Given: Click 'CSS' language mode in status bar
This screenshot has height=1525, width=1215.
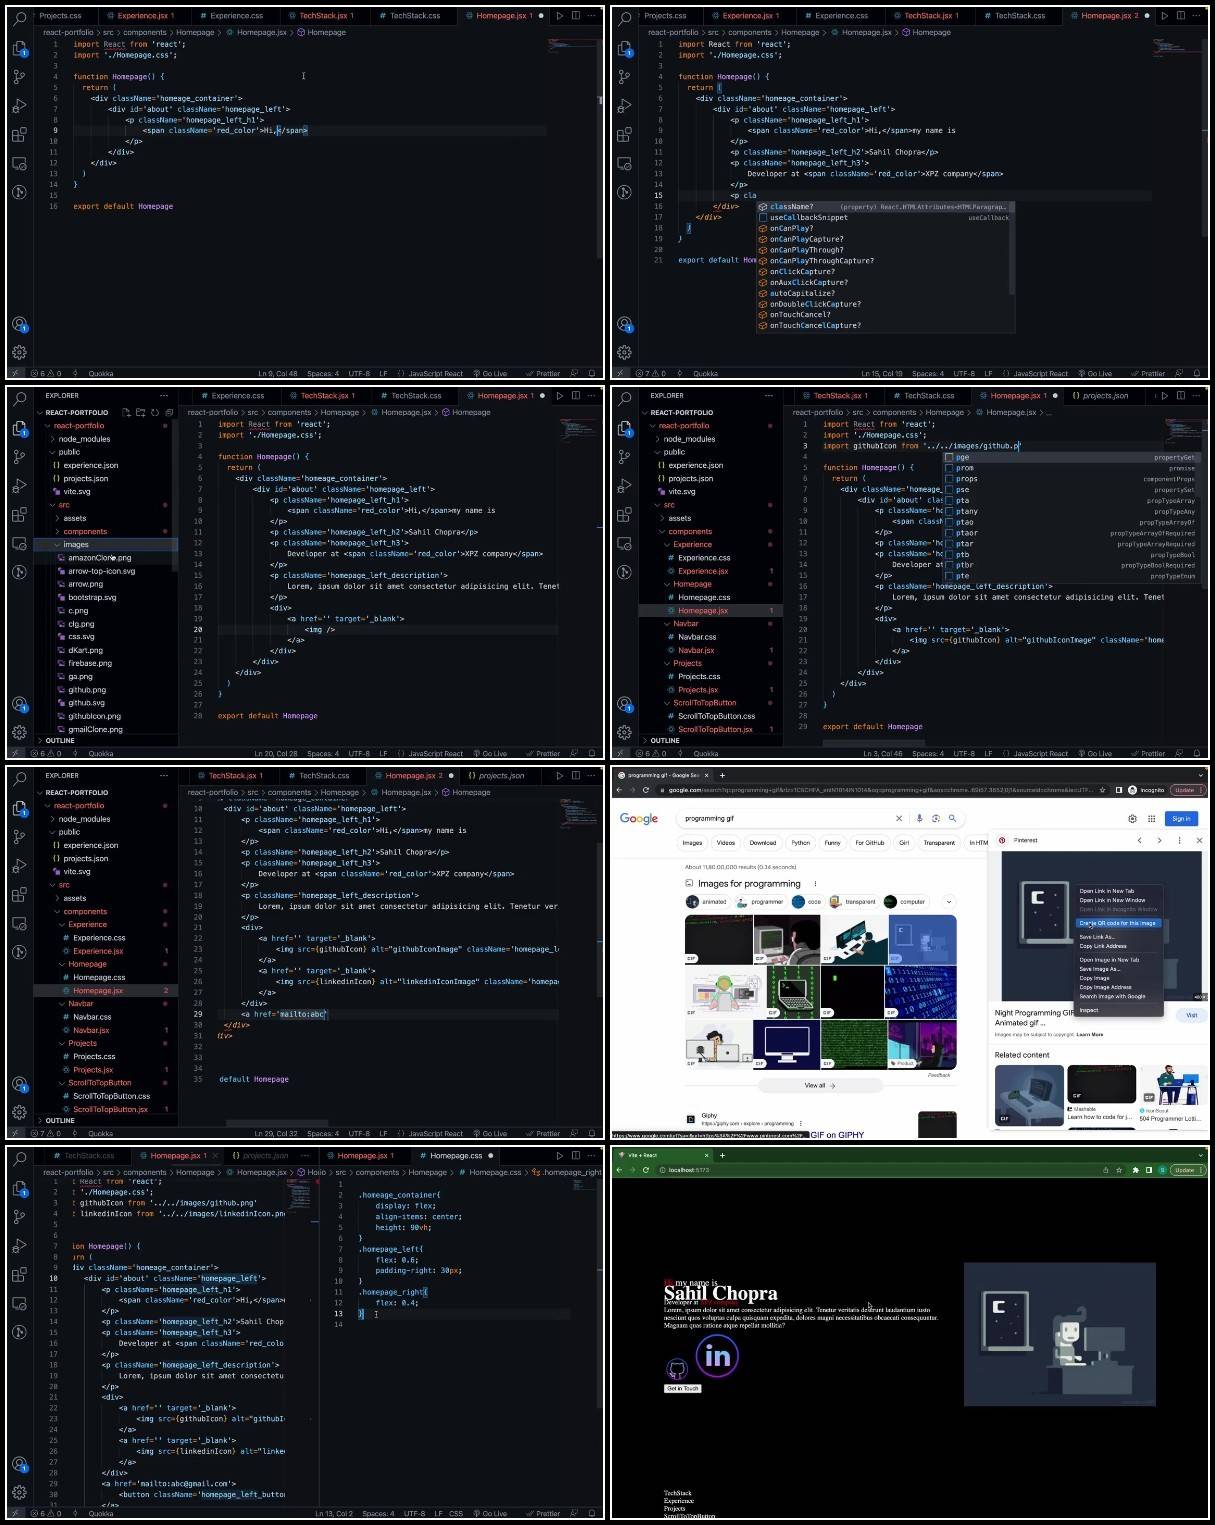Looking at the screenshot, I should (x=456, y=1514).
